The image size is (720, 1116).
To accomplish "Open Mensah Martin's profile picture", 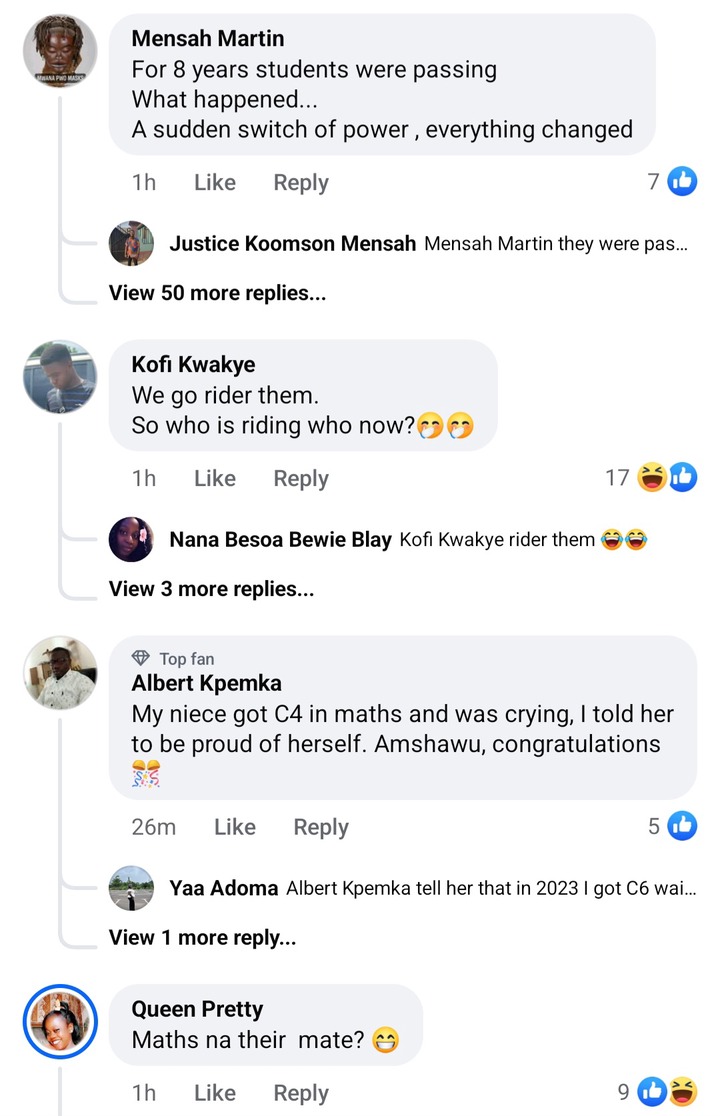I will coord(60,51).
